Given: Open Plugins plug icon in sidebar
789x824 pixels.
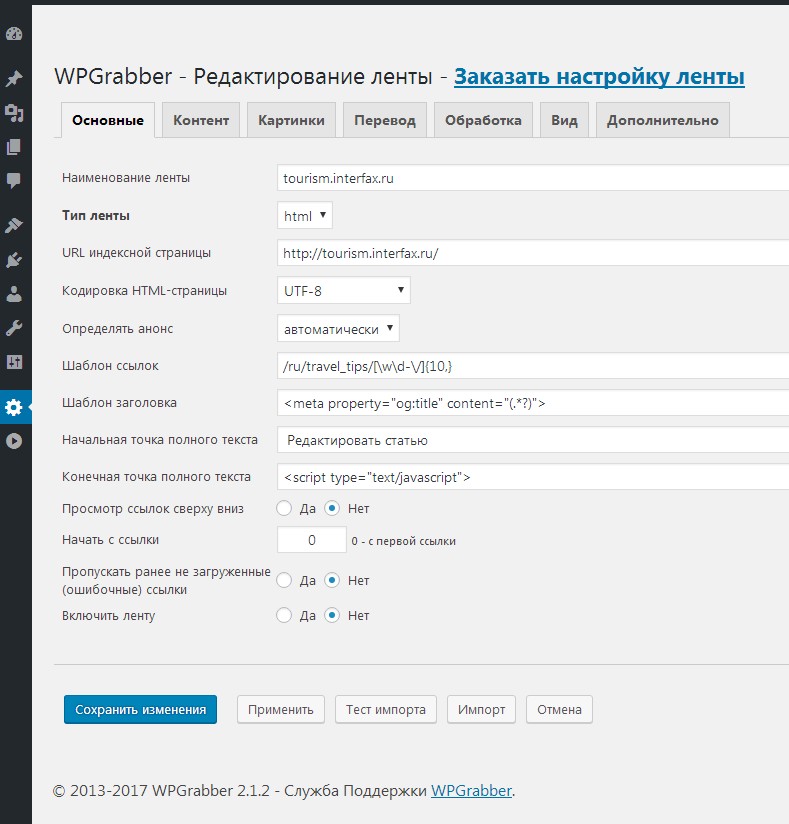Looking at the screenshot, I should coord(14,260).
